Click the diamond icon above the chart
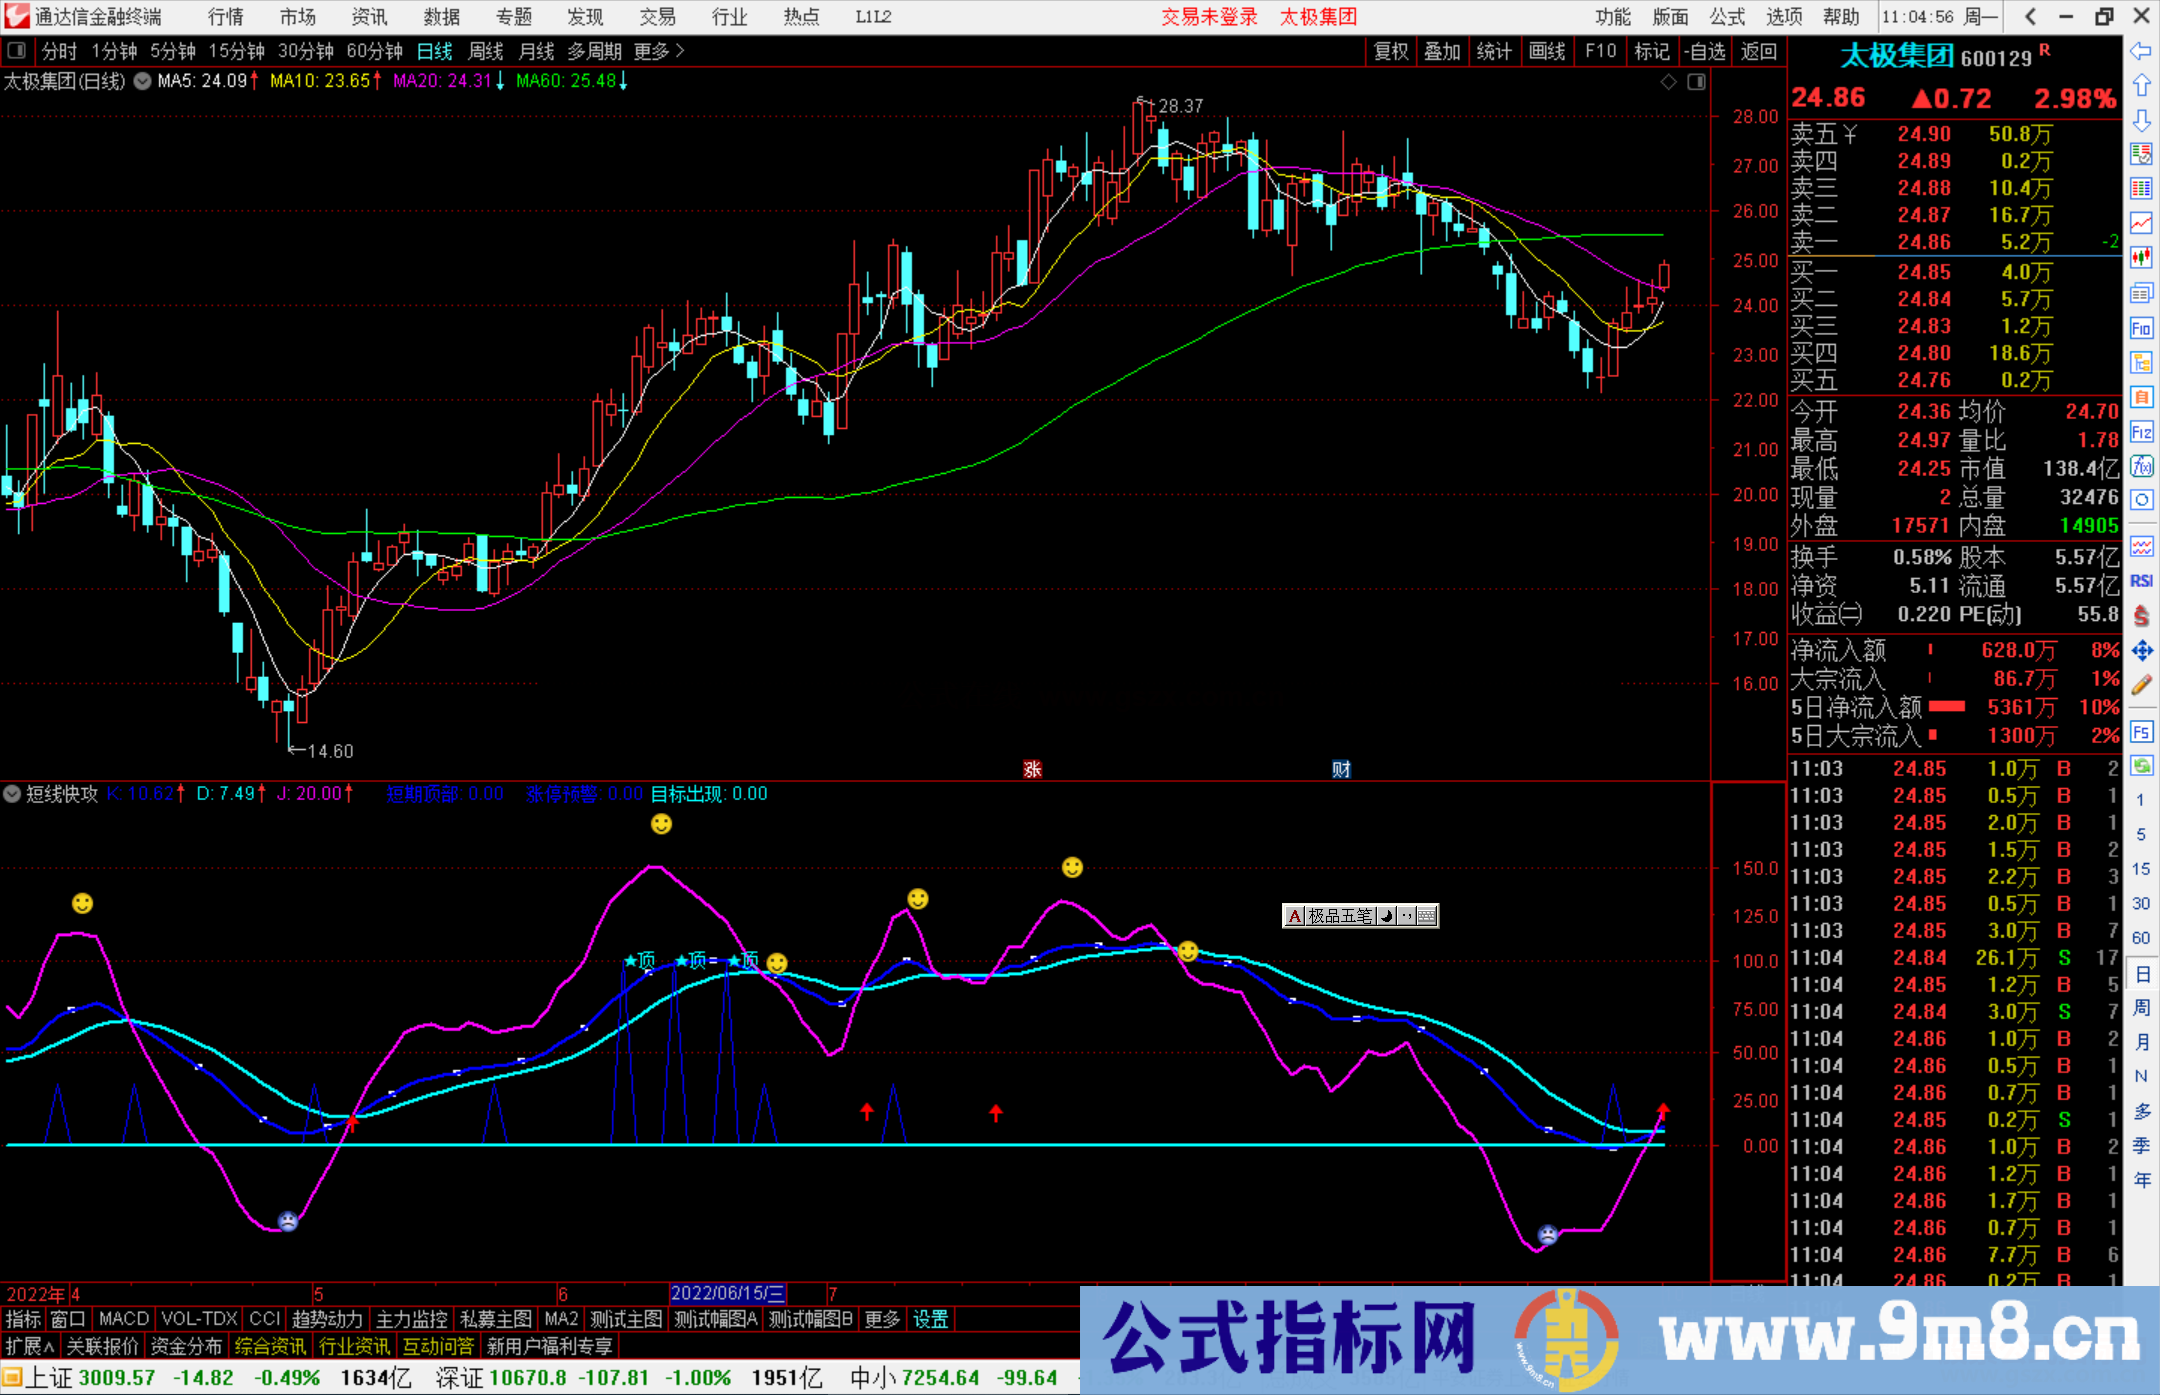This screenshot has height=1395, width=2160. point(1668,82)
